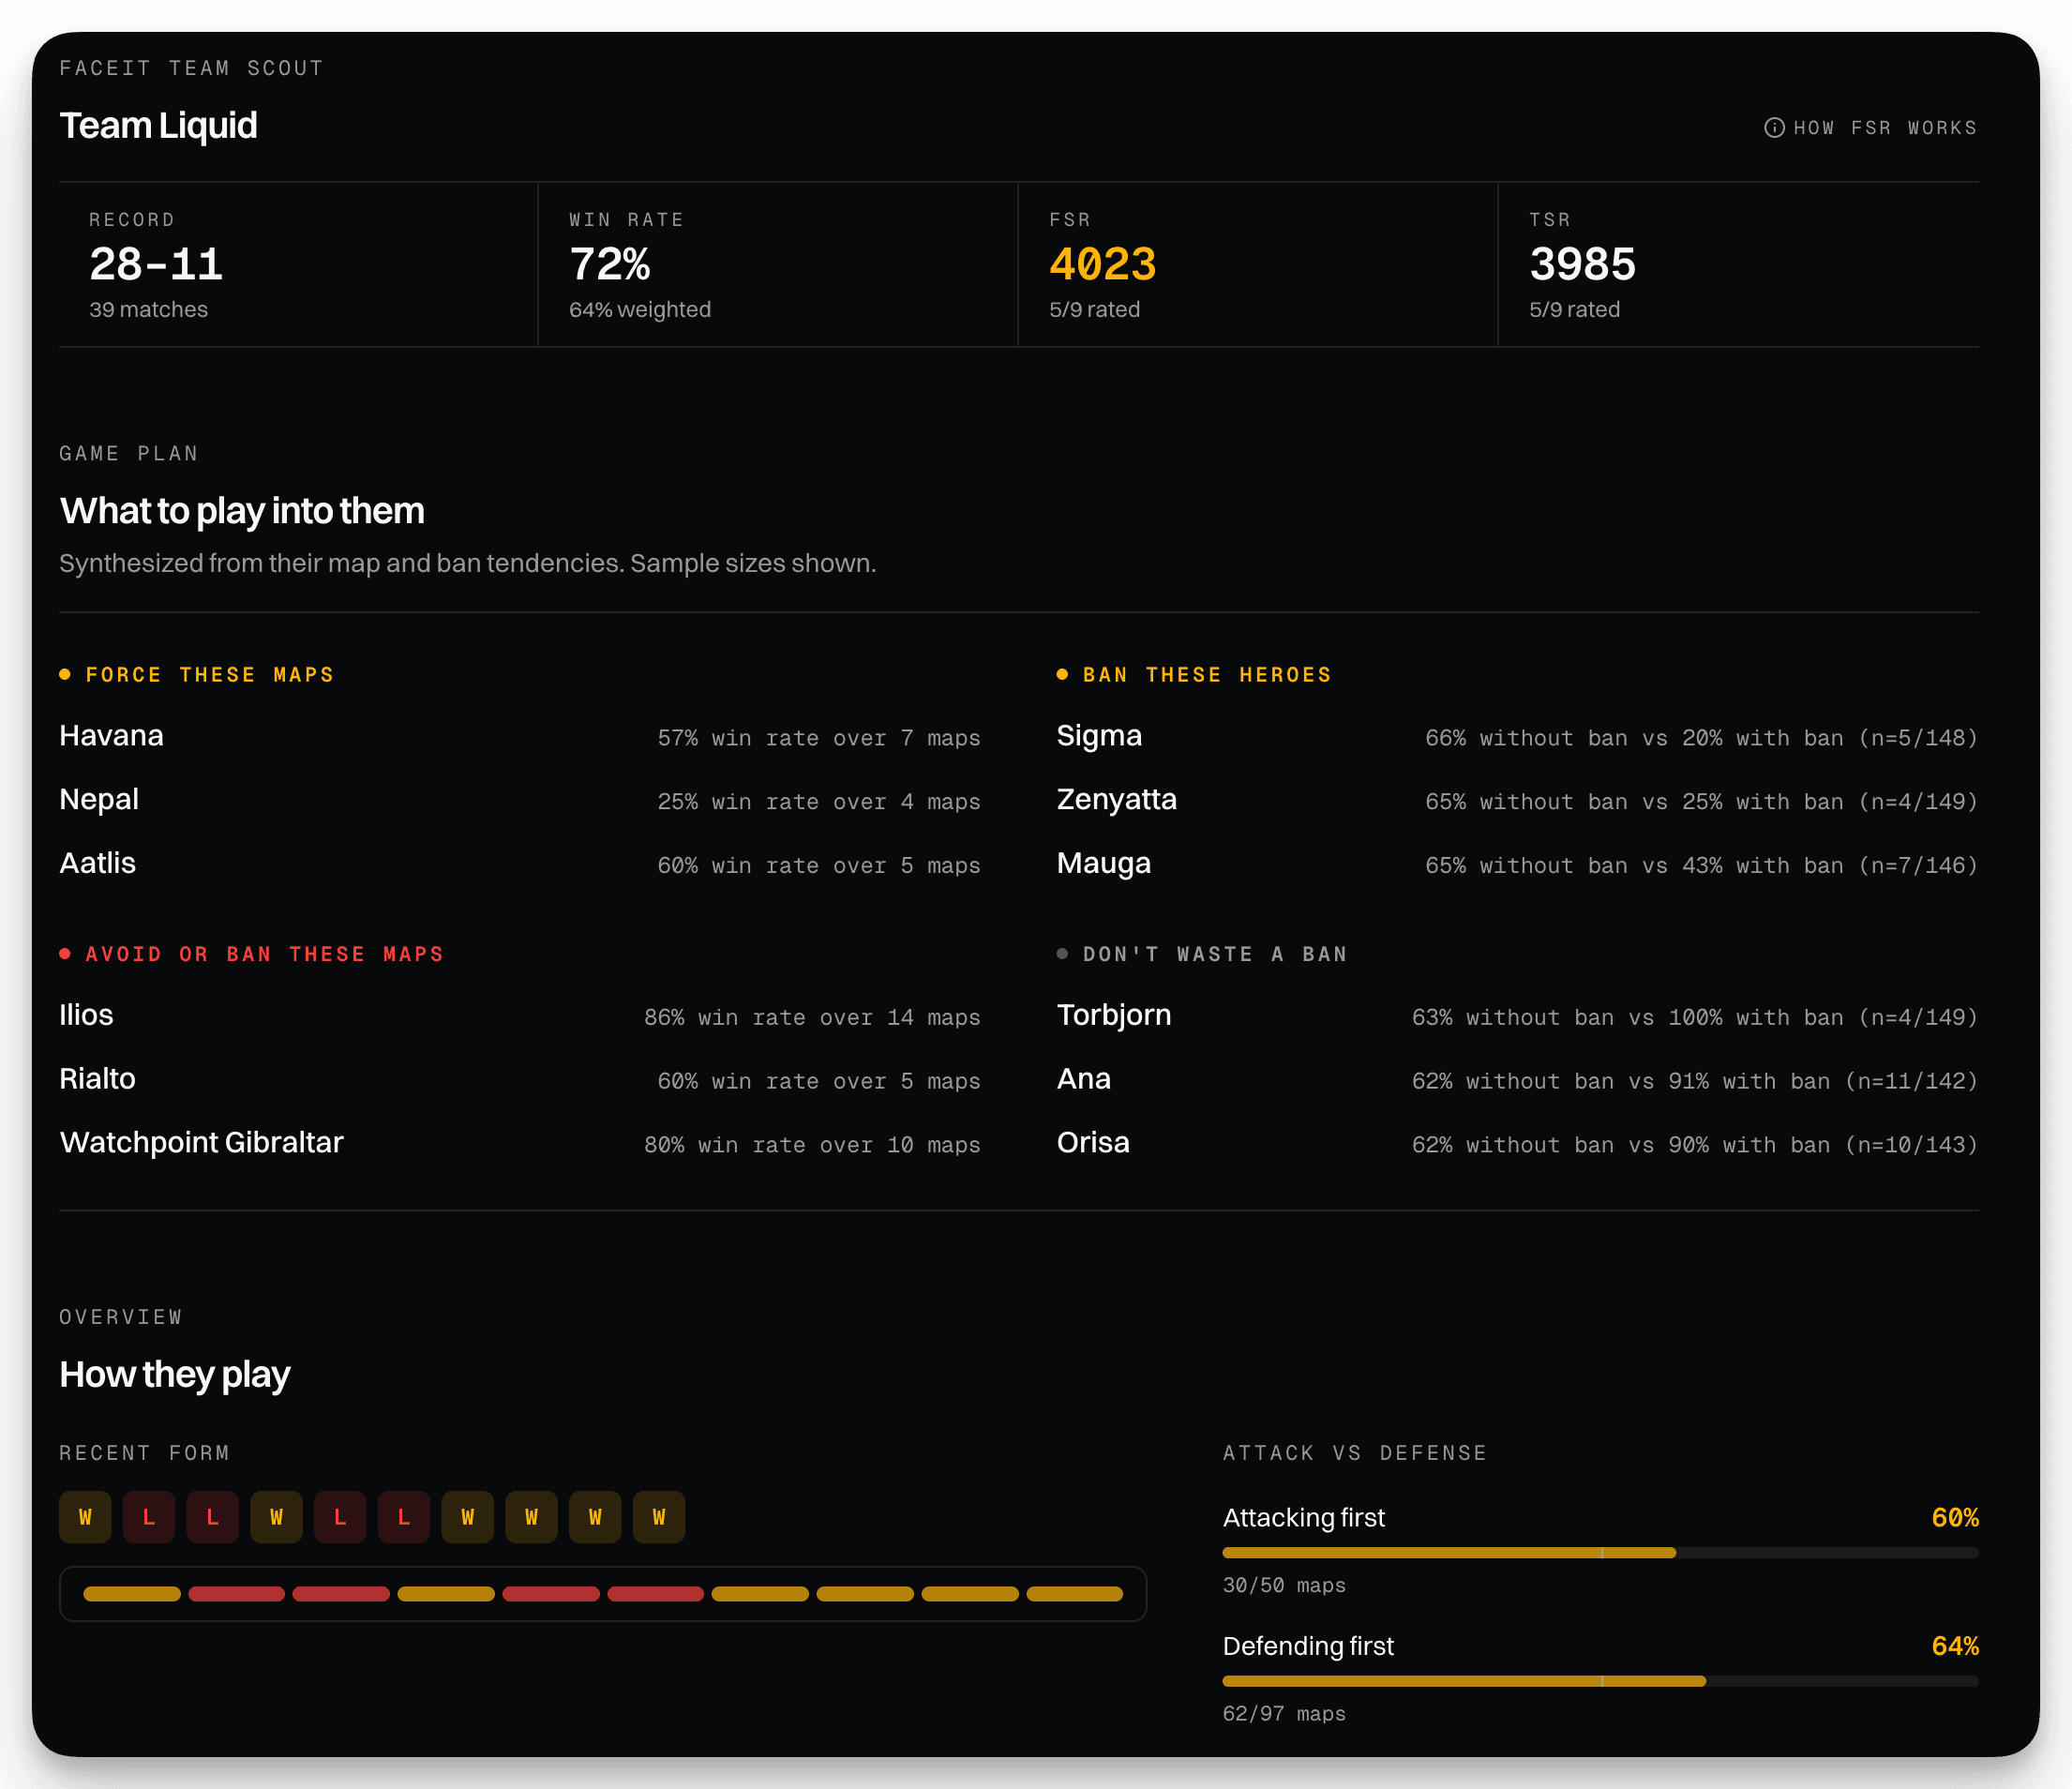
Task: Click the 28-11 record value
Action: (155, 265)
